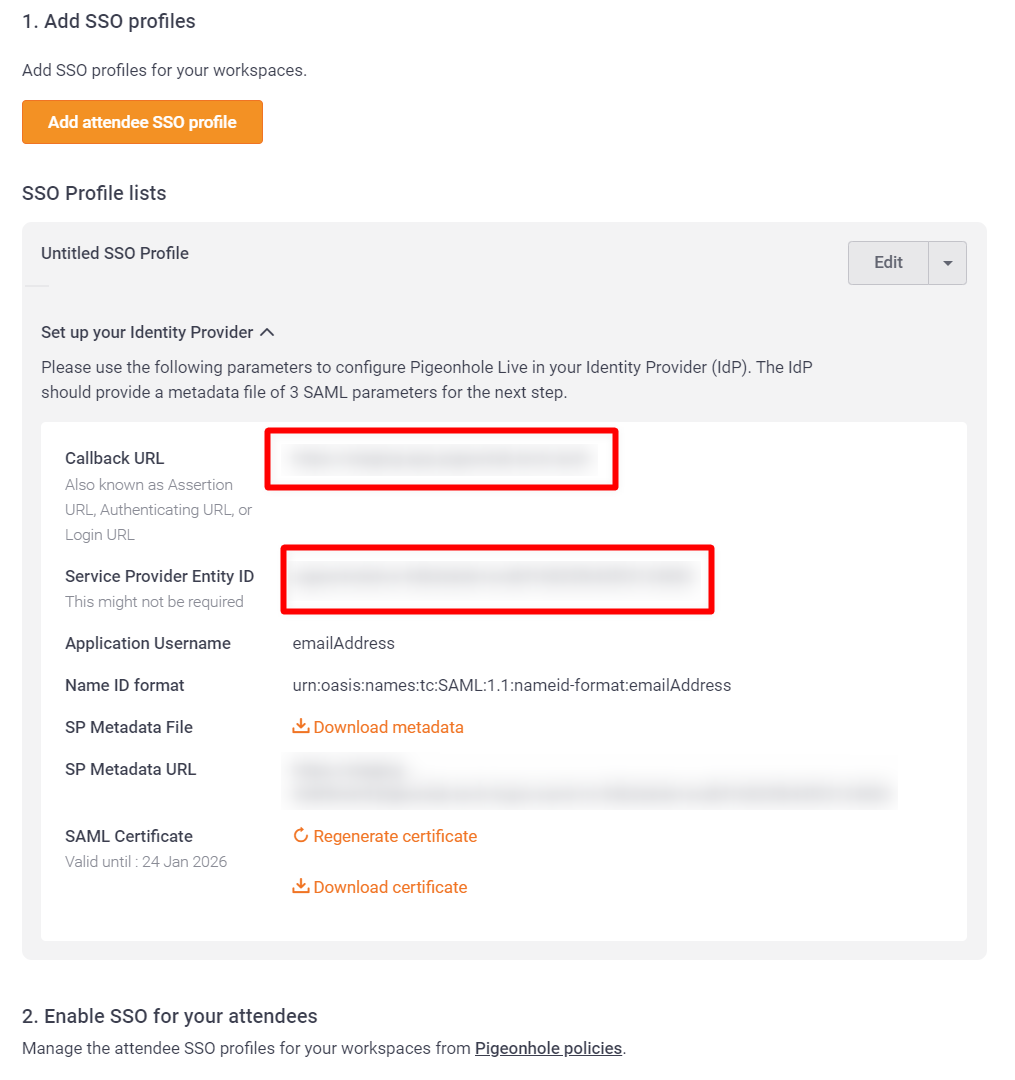Click the Add attendee SSO profile button
The image size is (1015, 1080).
click(143, 122)
